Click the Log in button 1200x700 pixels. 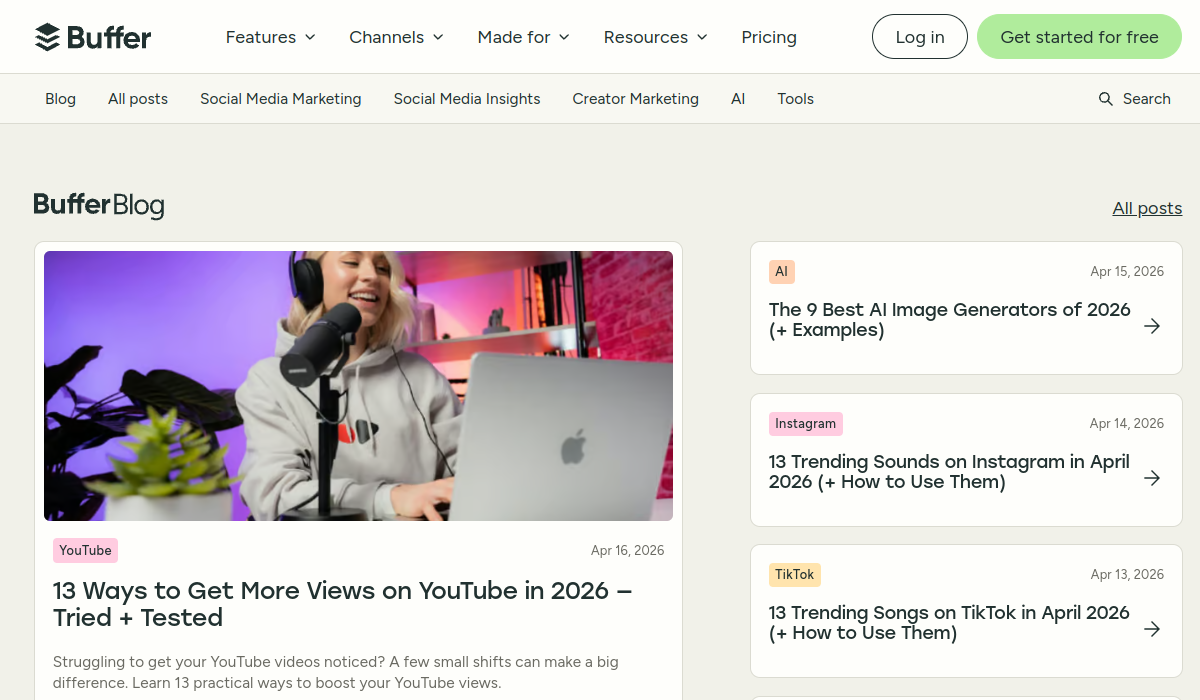coord(919,36)
